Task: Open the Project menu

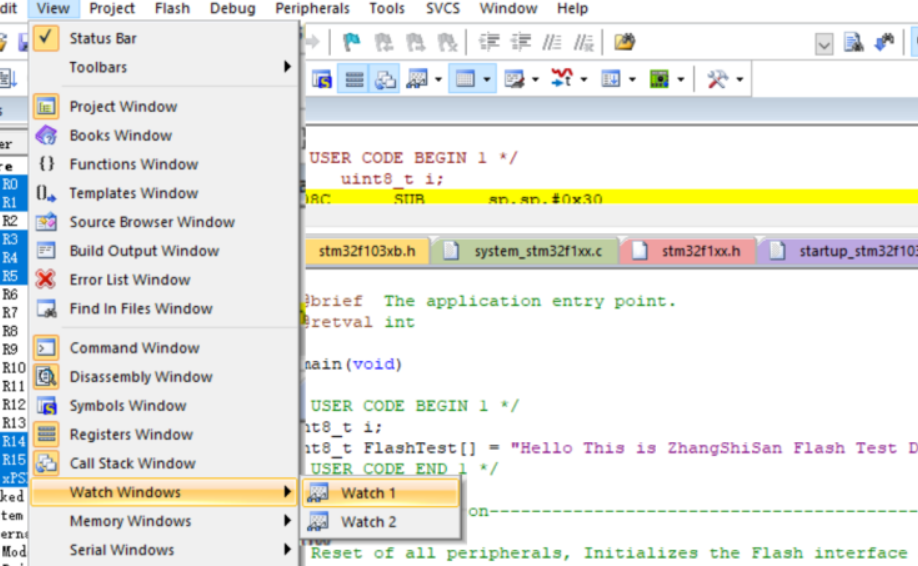Action: [112, 9]
